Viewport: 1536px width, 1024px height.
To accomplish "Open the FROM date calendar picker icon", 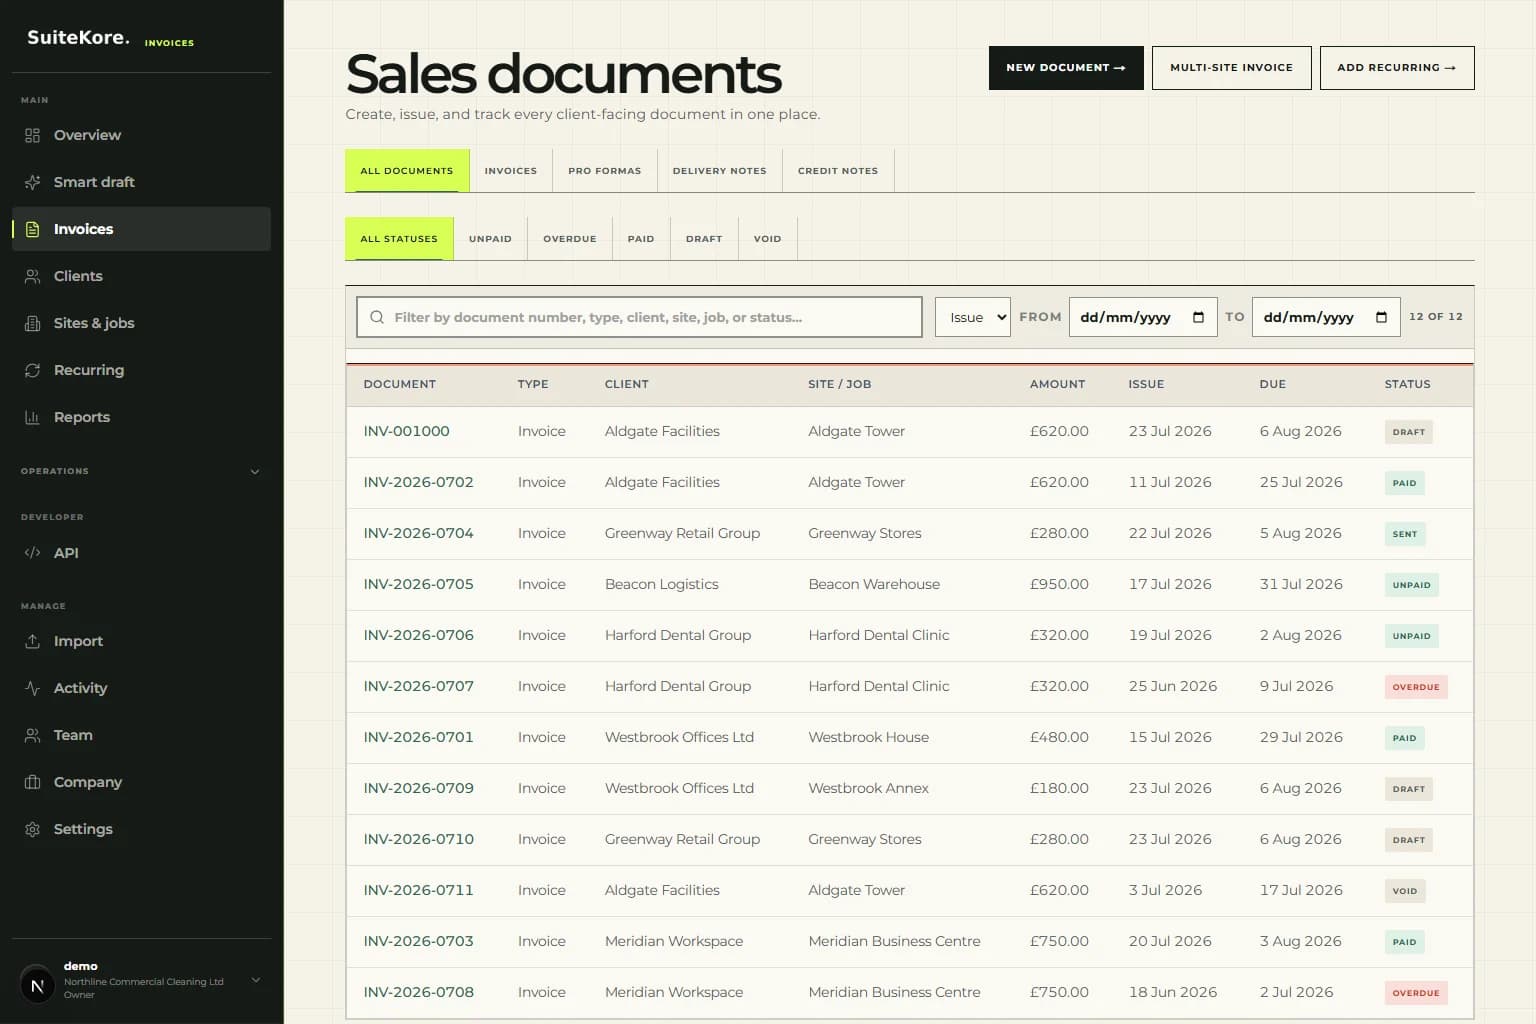I will point(1198,317).
